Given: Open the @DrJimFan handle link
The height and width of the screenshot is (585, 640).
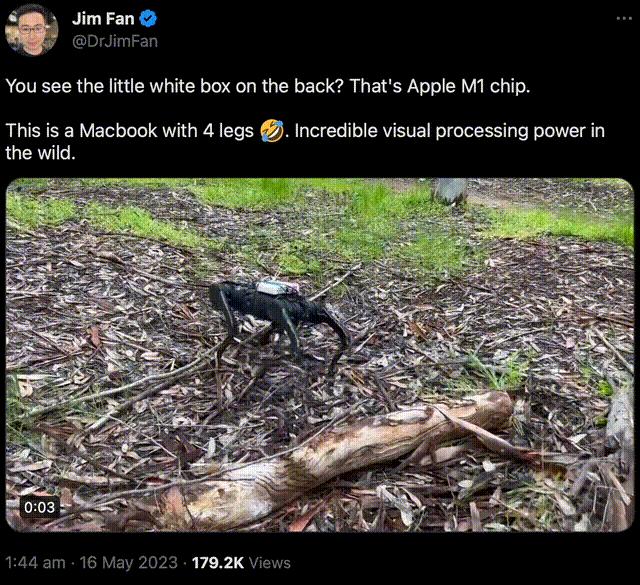Looking at the screenshot, I should (x=115, y=40).
